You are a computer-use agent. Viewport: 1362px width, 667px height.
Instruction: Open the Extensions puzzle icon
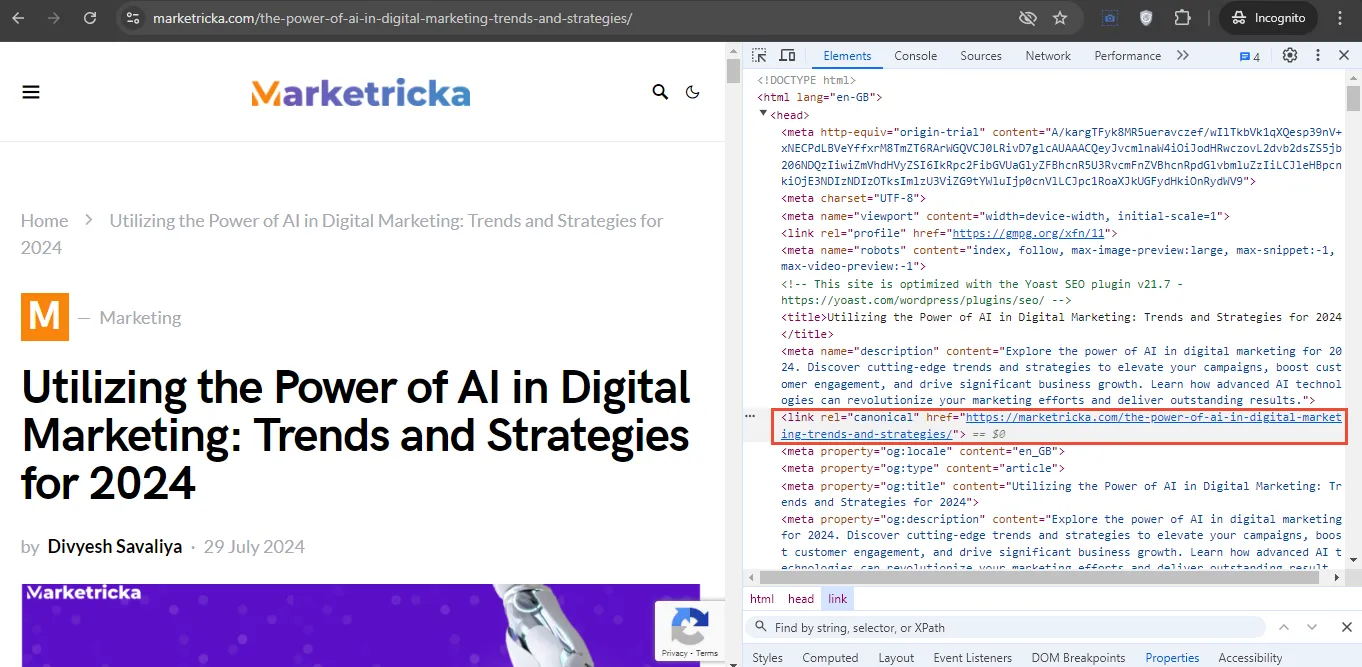coord(1183,18)
